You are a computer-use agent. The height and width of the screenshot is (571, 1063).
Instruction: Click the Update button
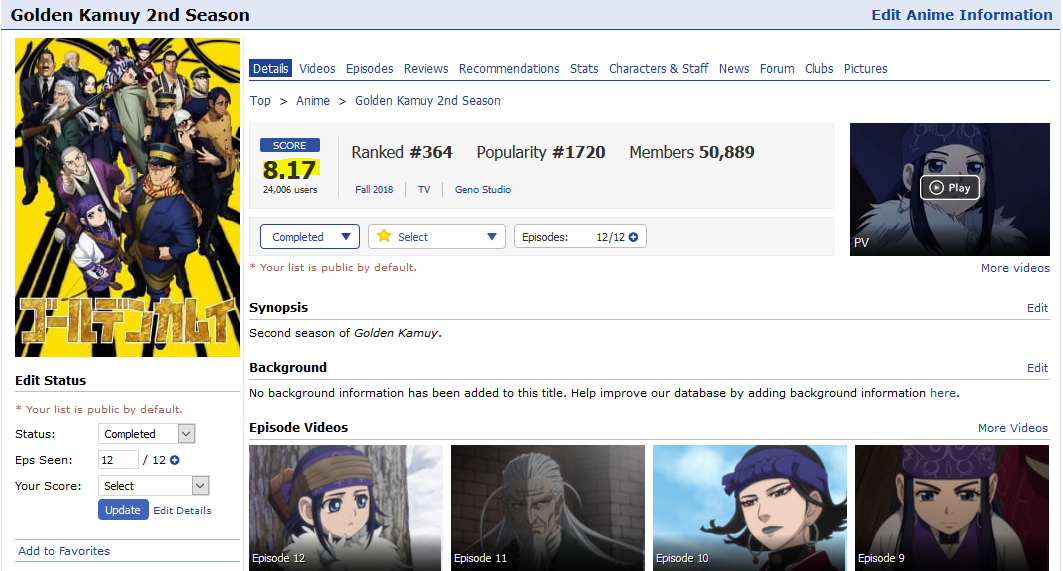click(x=123, y=510)
